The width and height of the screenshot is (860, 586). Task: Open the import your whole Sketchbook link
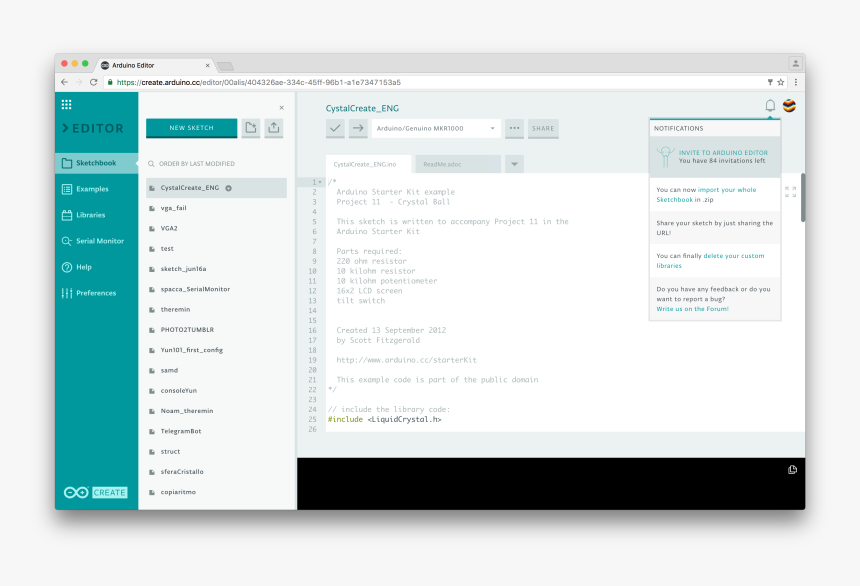tap(706, 195)
